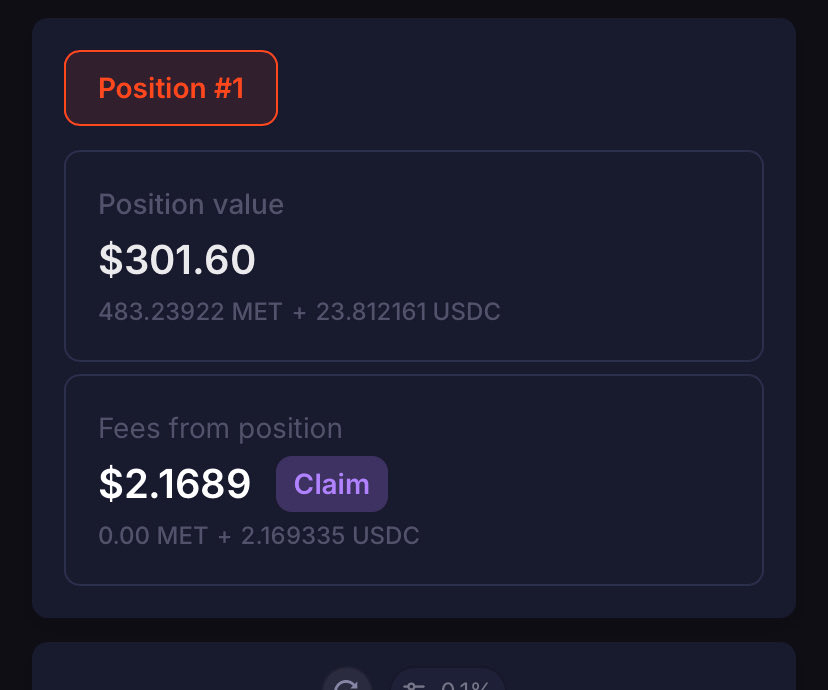Click the Position value label
Screen dimensions: 828x690
(x=191, y=205)
